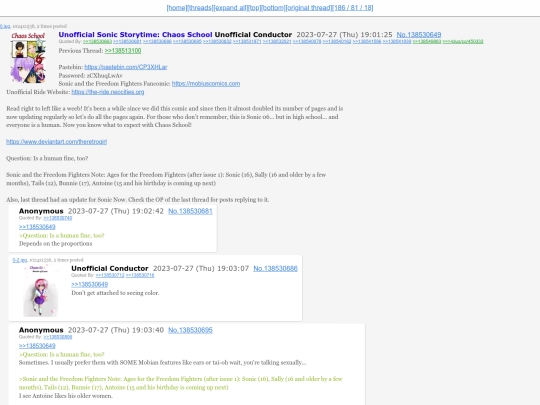Click >>138530716 quoted-by link in the 19:03:07 post
The image size is (540, 405).
140,275
